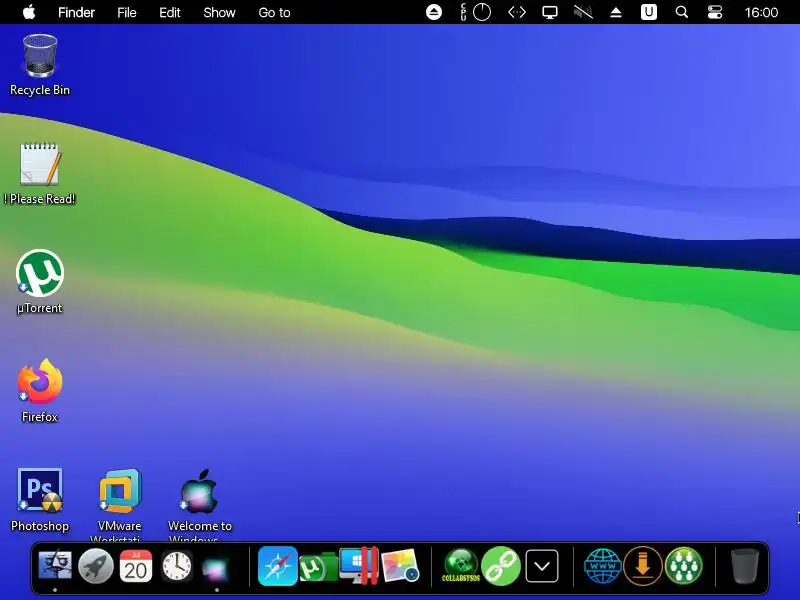This screenshot has width=800, height=600.
Task: Open the File menu
Action: (127, 12)
